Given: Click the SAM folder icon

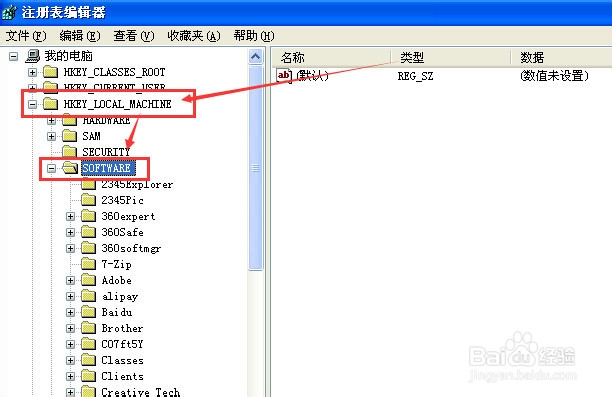Looking at the screenshot, I should [70, 136].
